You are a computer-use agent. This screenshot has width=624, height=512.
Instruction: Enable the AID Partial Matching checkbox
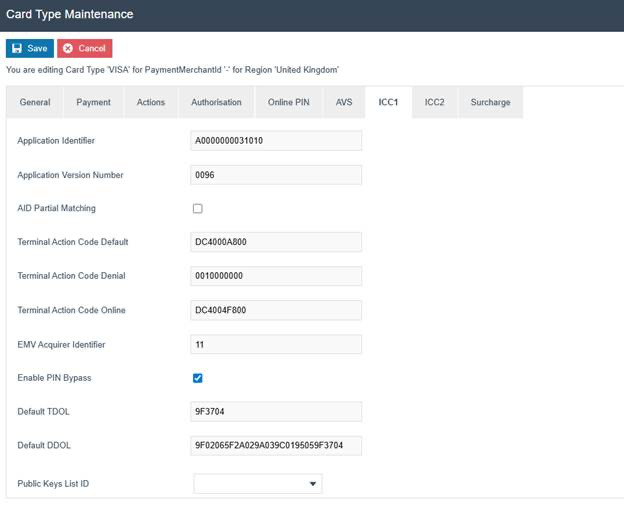coord(197,209)
